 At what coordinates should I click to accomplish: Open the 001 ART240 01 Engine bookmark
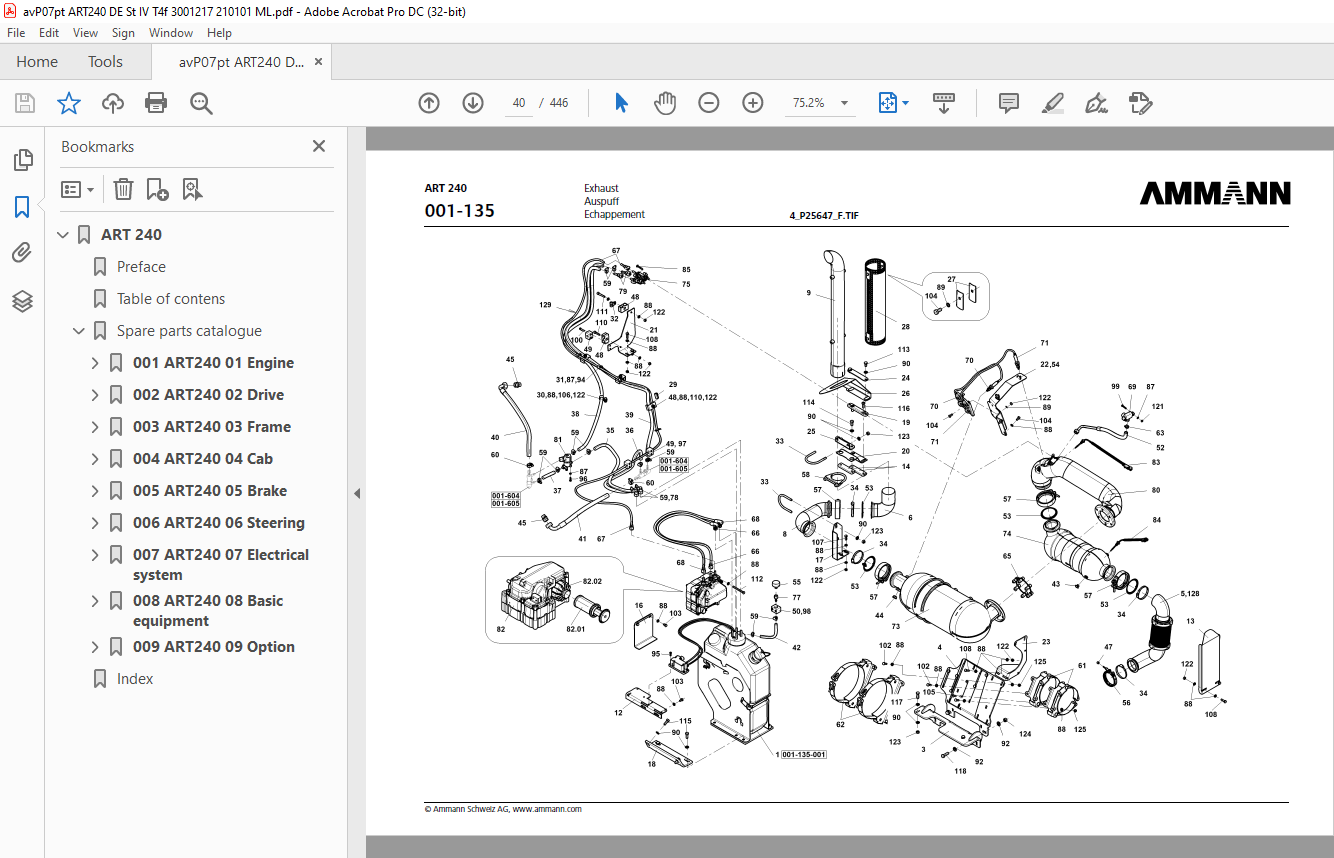[213, 363]
